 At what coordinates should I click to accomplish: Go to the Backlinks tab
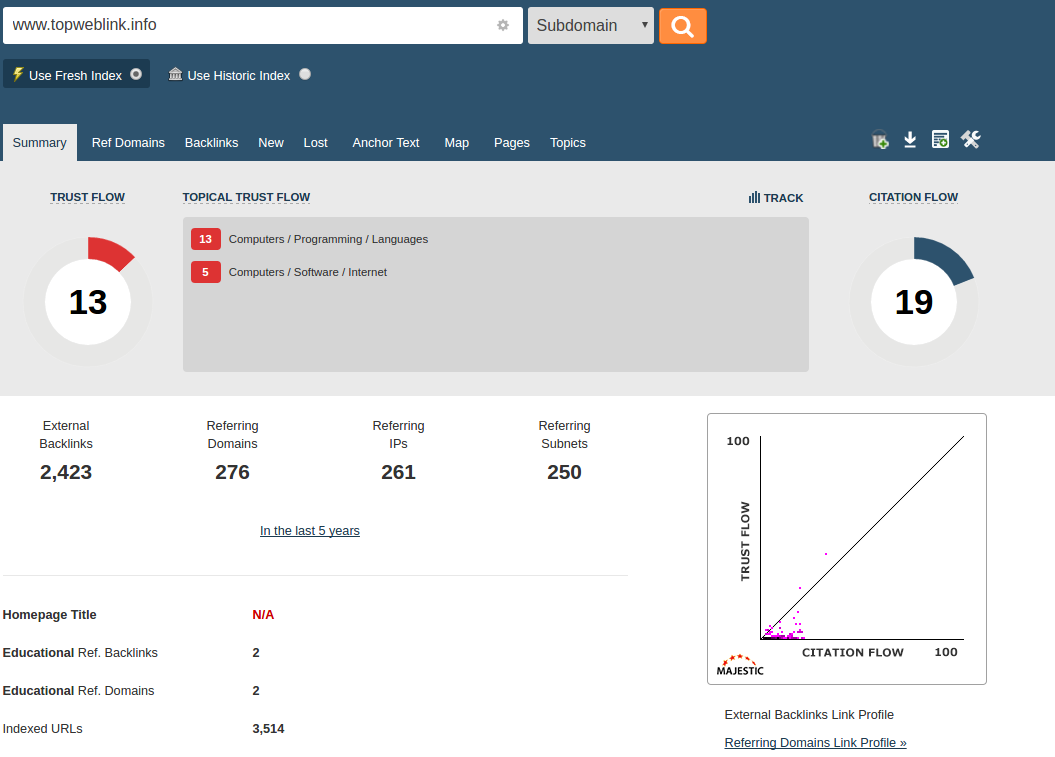click(x=211, y=143)
